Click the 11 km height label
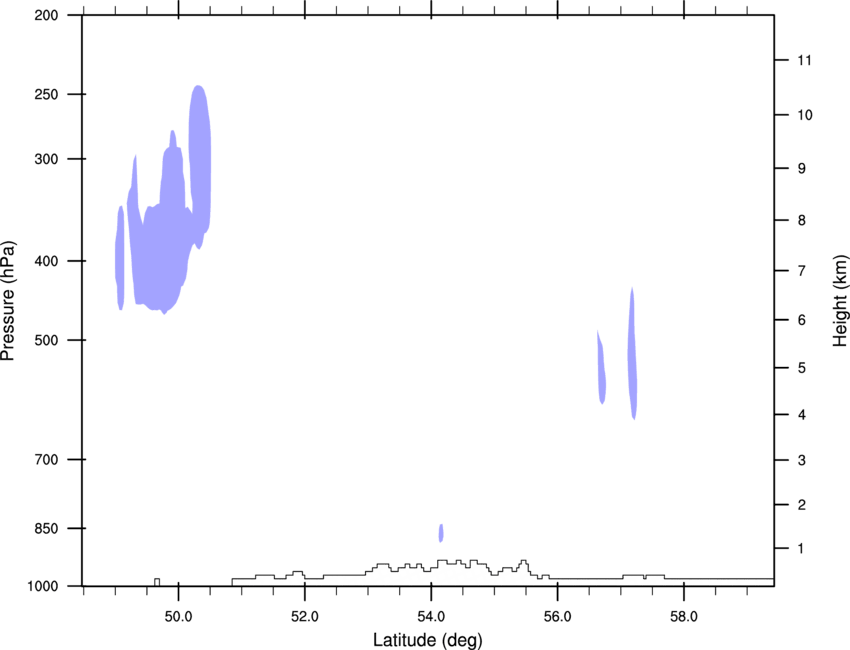Image resolution: width=850 pixels, height=650 pixels. coord(804,60)
